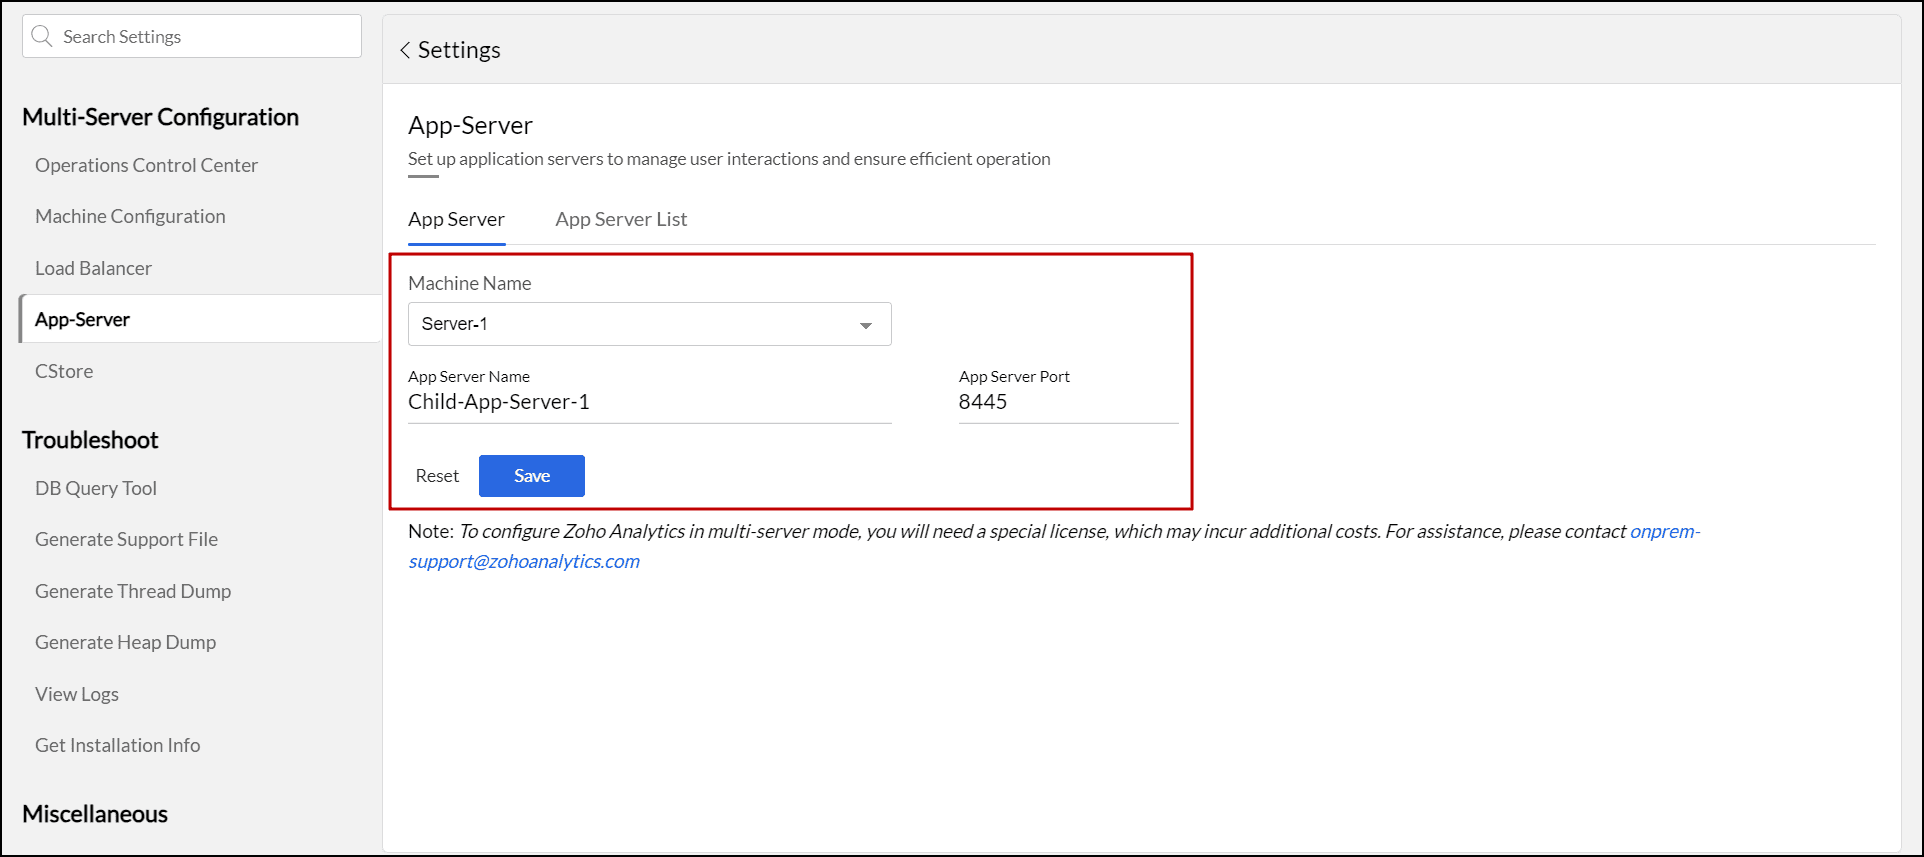
Task: Click the search magnifier icon
Action: (42, 37)
